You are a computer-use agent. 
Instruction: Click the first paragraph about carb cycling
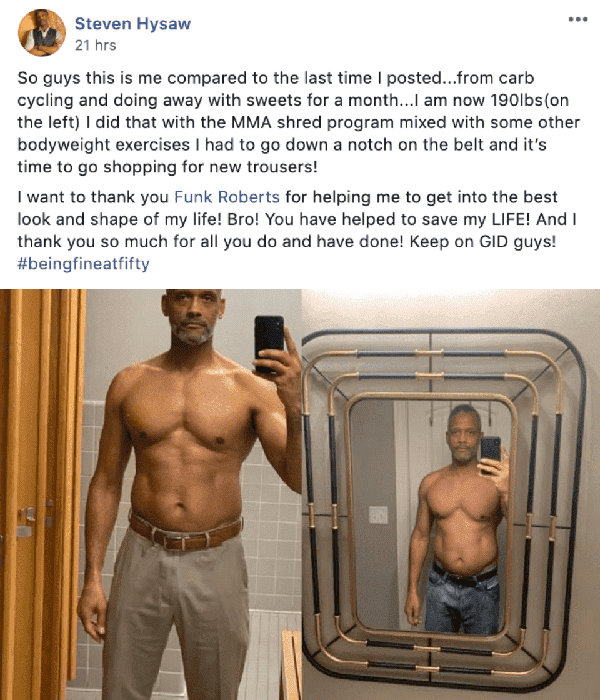coord(298,122)
